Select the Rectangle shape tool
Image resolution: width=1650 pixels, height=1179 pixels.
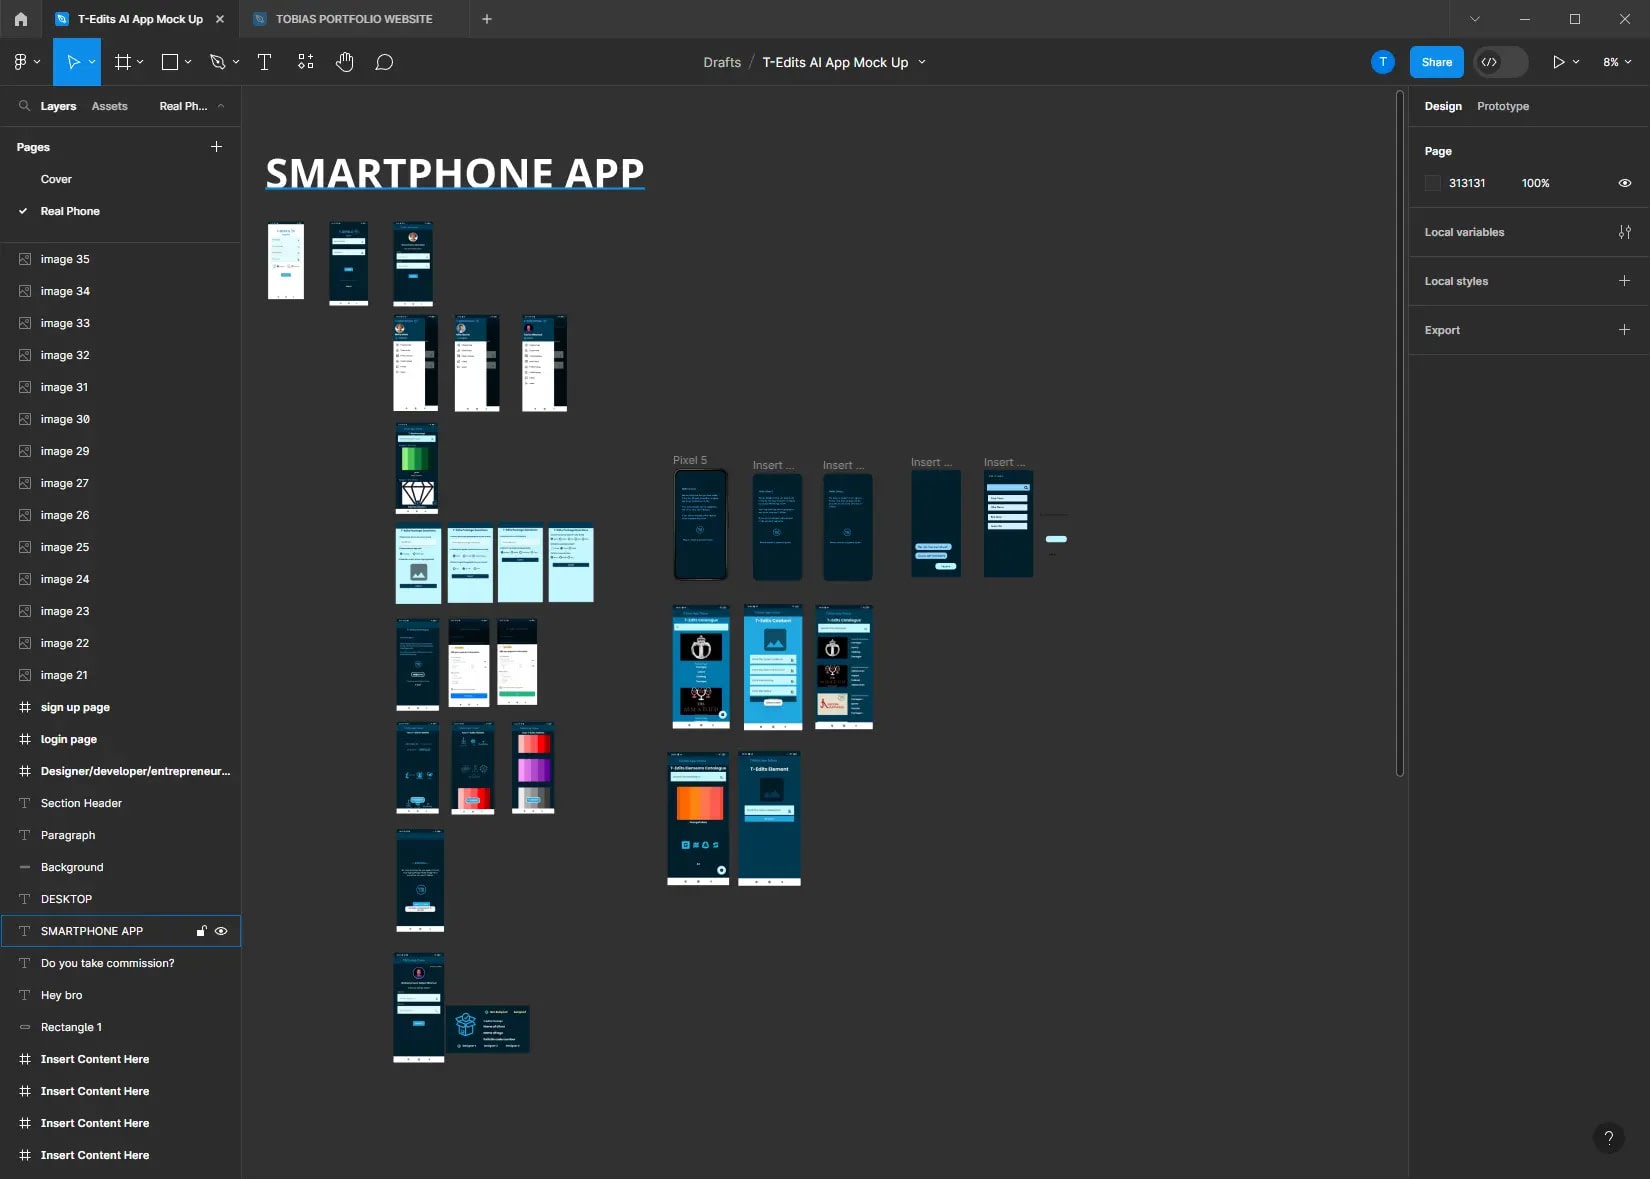coord(170,62)
